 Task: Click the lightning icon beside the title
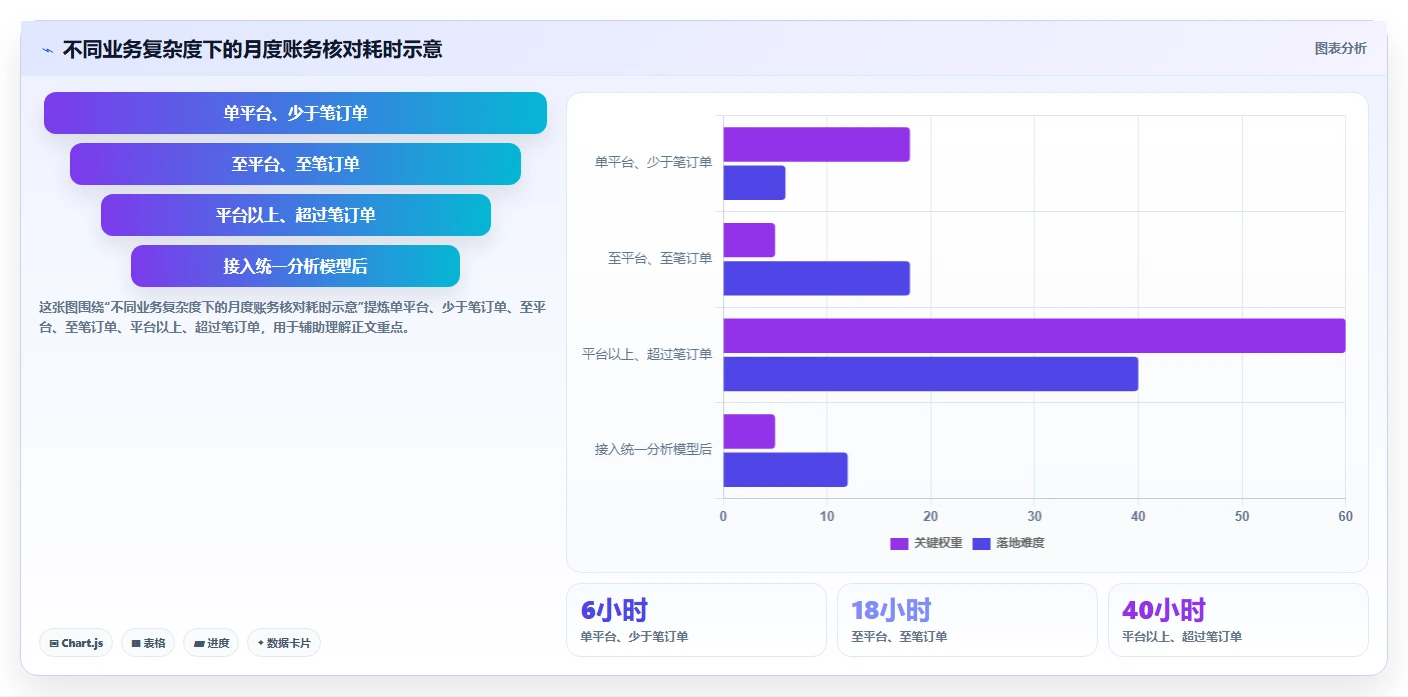(x=47, y=49)
